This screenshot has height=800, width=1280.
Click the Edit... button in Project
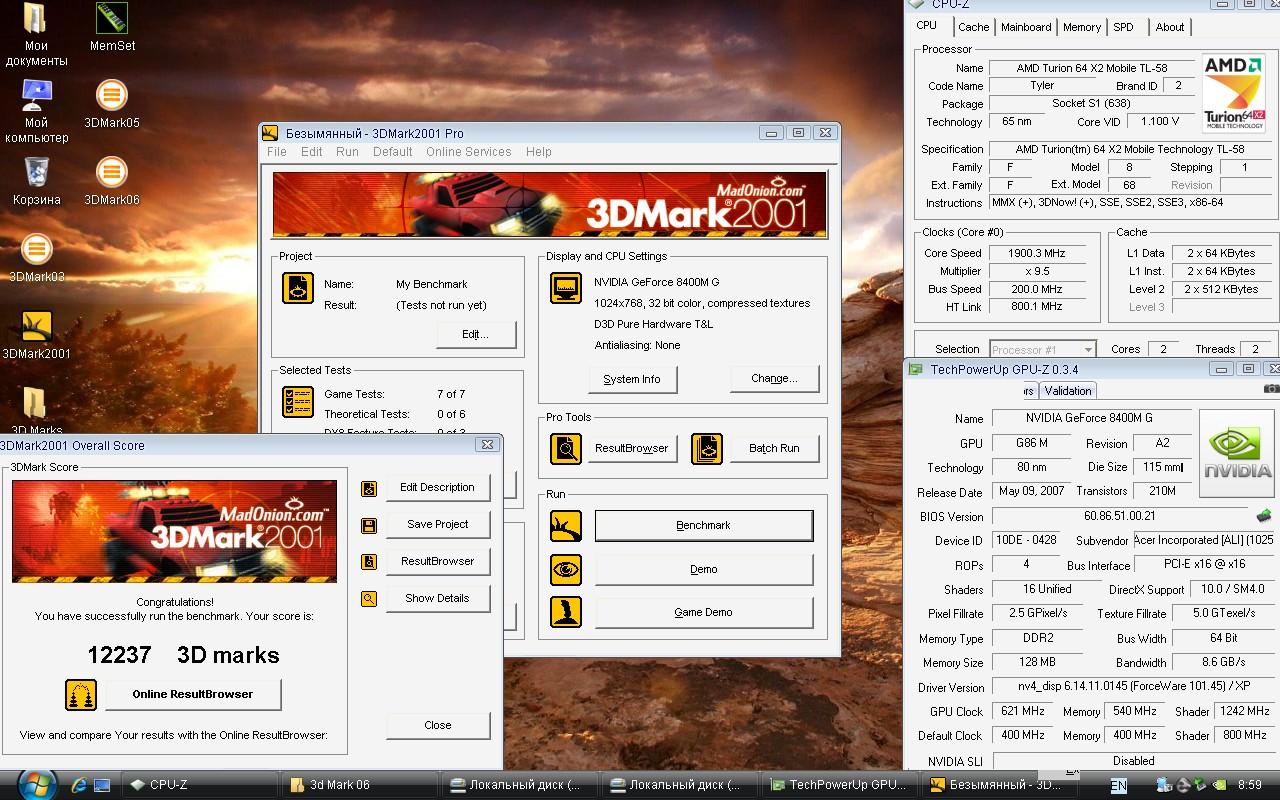[476, 334]
